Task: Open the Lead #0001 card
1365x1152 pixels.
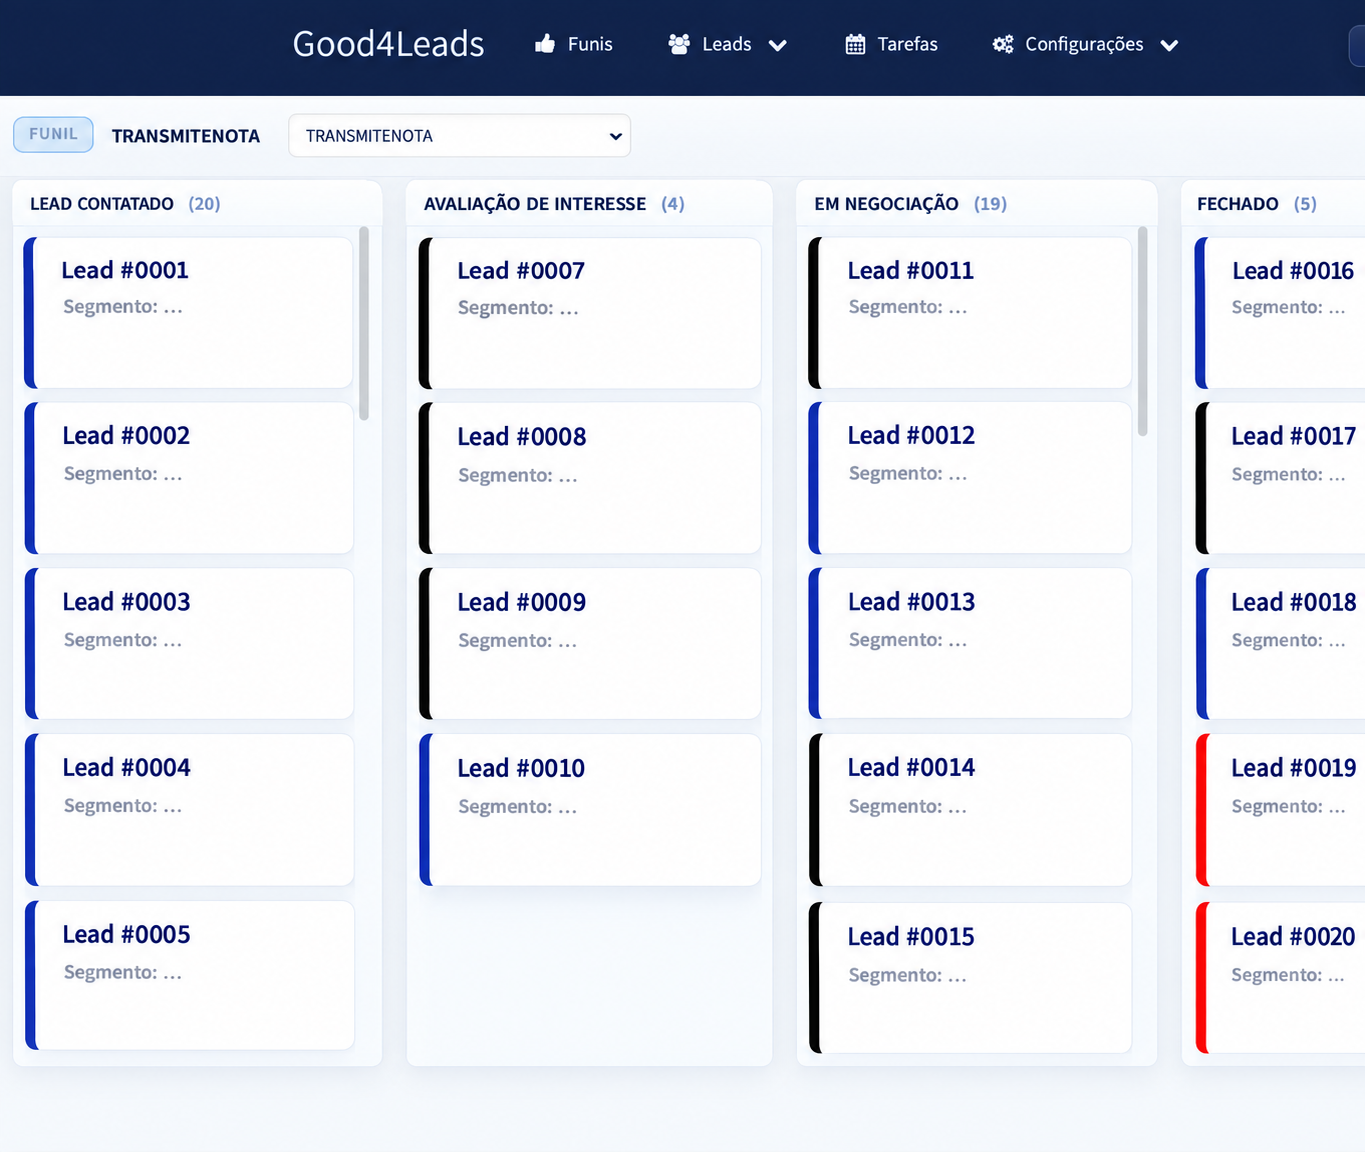Action: coord(189,313)
